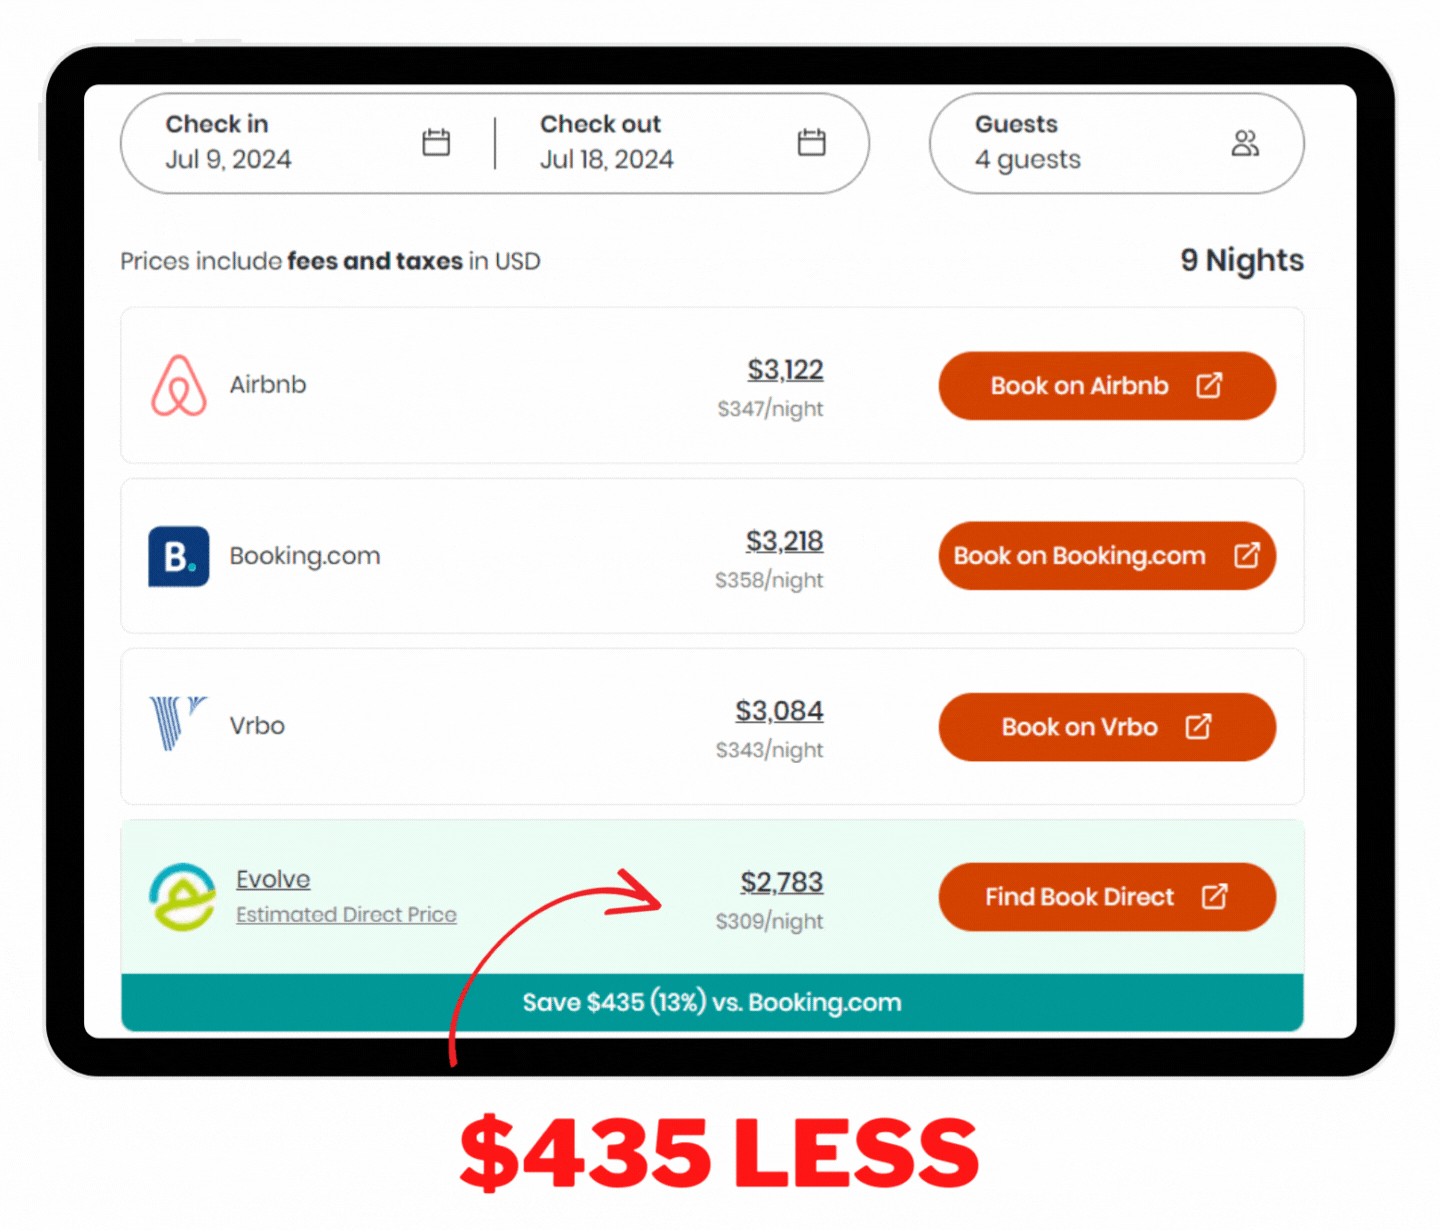The image size is (1440, 1230).
Task: Click the check-out calendar icon
Action: tap(811, 142)
